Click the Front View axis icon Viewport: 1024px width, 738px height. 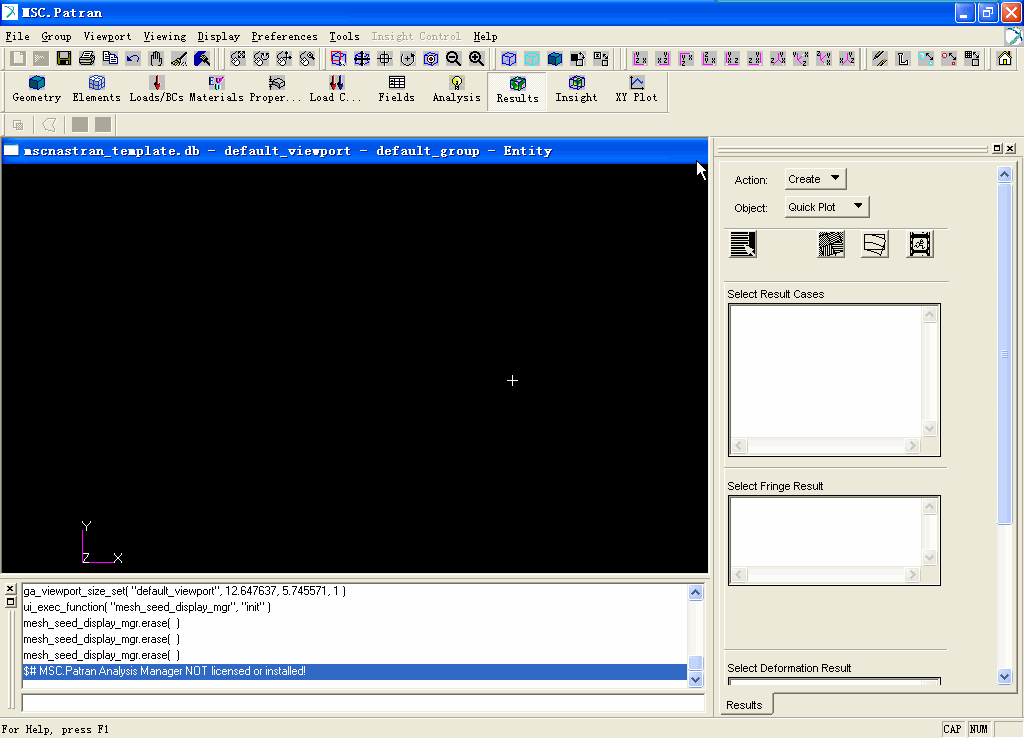coord(640,59)
